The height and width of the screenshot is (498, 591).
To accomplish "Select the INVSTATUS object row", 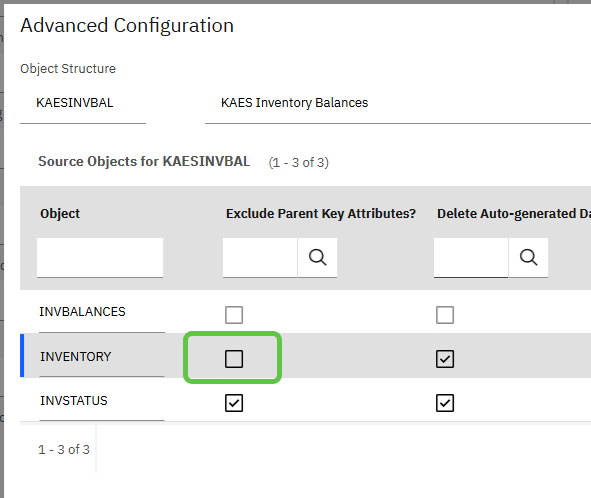I will 74,401.
